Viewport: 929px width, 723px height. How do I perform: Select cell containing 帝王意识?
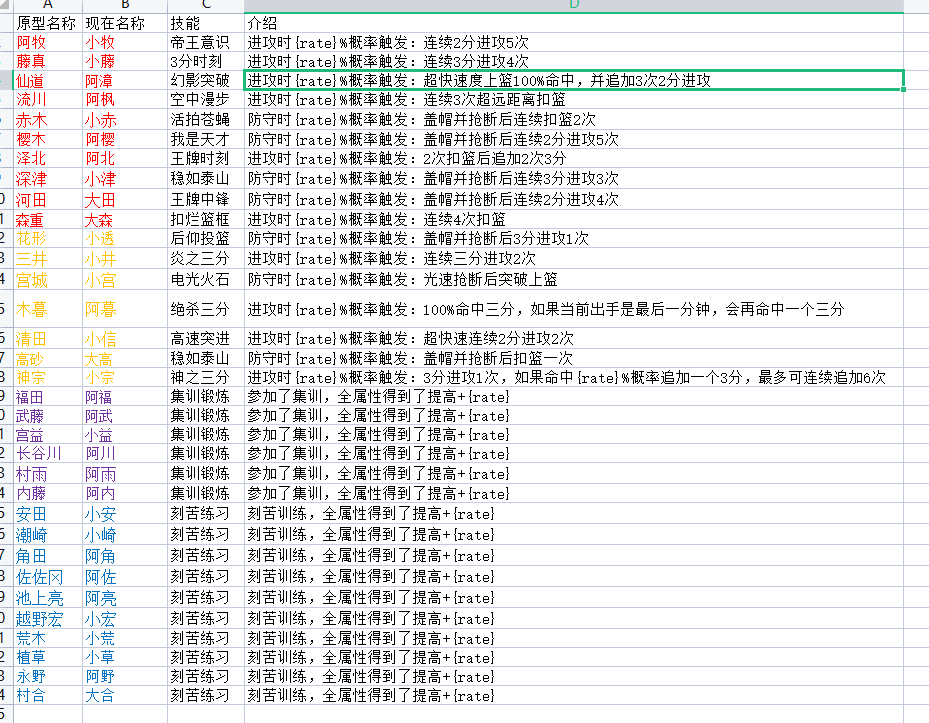tap(206, 42)
